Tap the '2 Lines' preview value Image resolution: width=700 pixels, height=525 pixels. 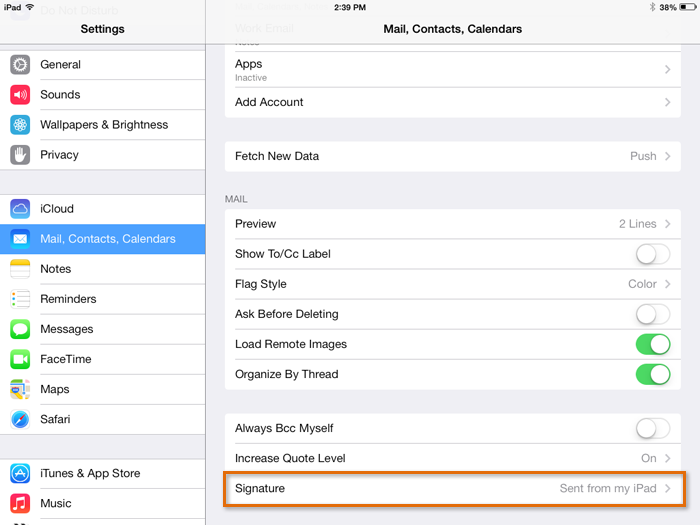pyautogui.click(x=638, y=224)
